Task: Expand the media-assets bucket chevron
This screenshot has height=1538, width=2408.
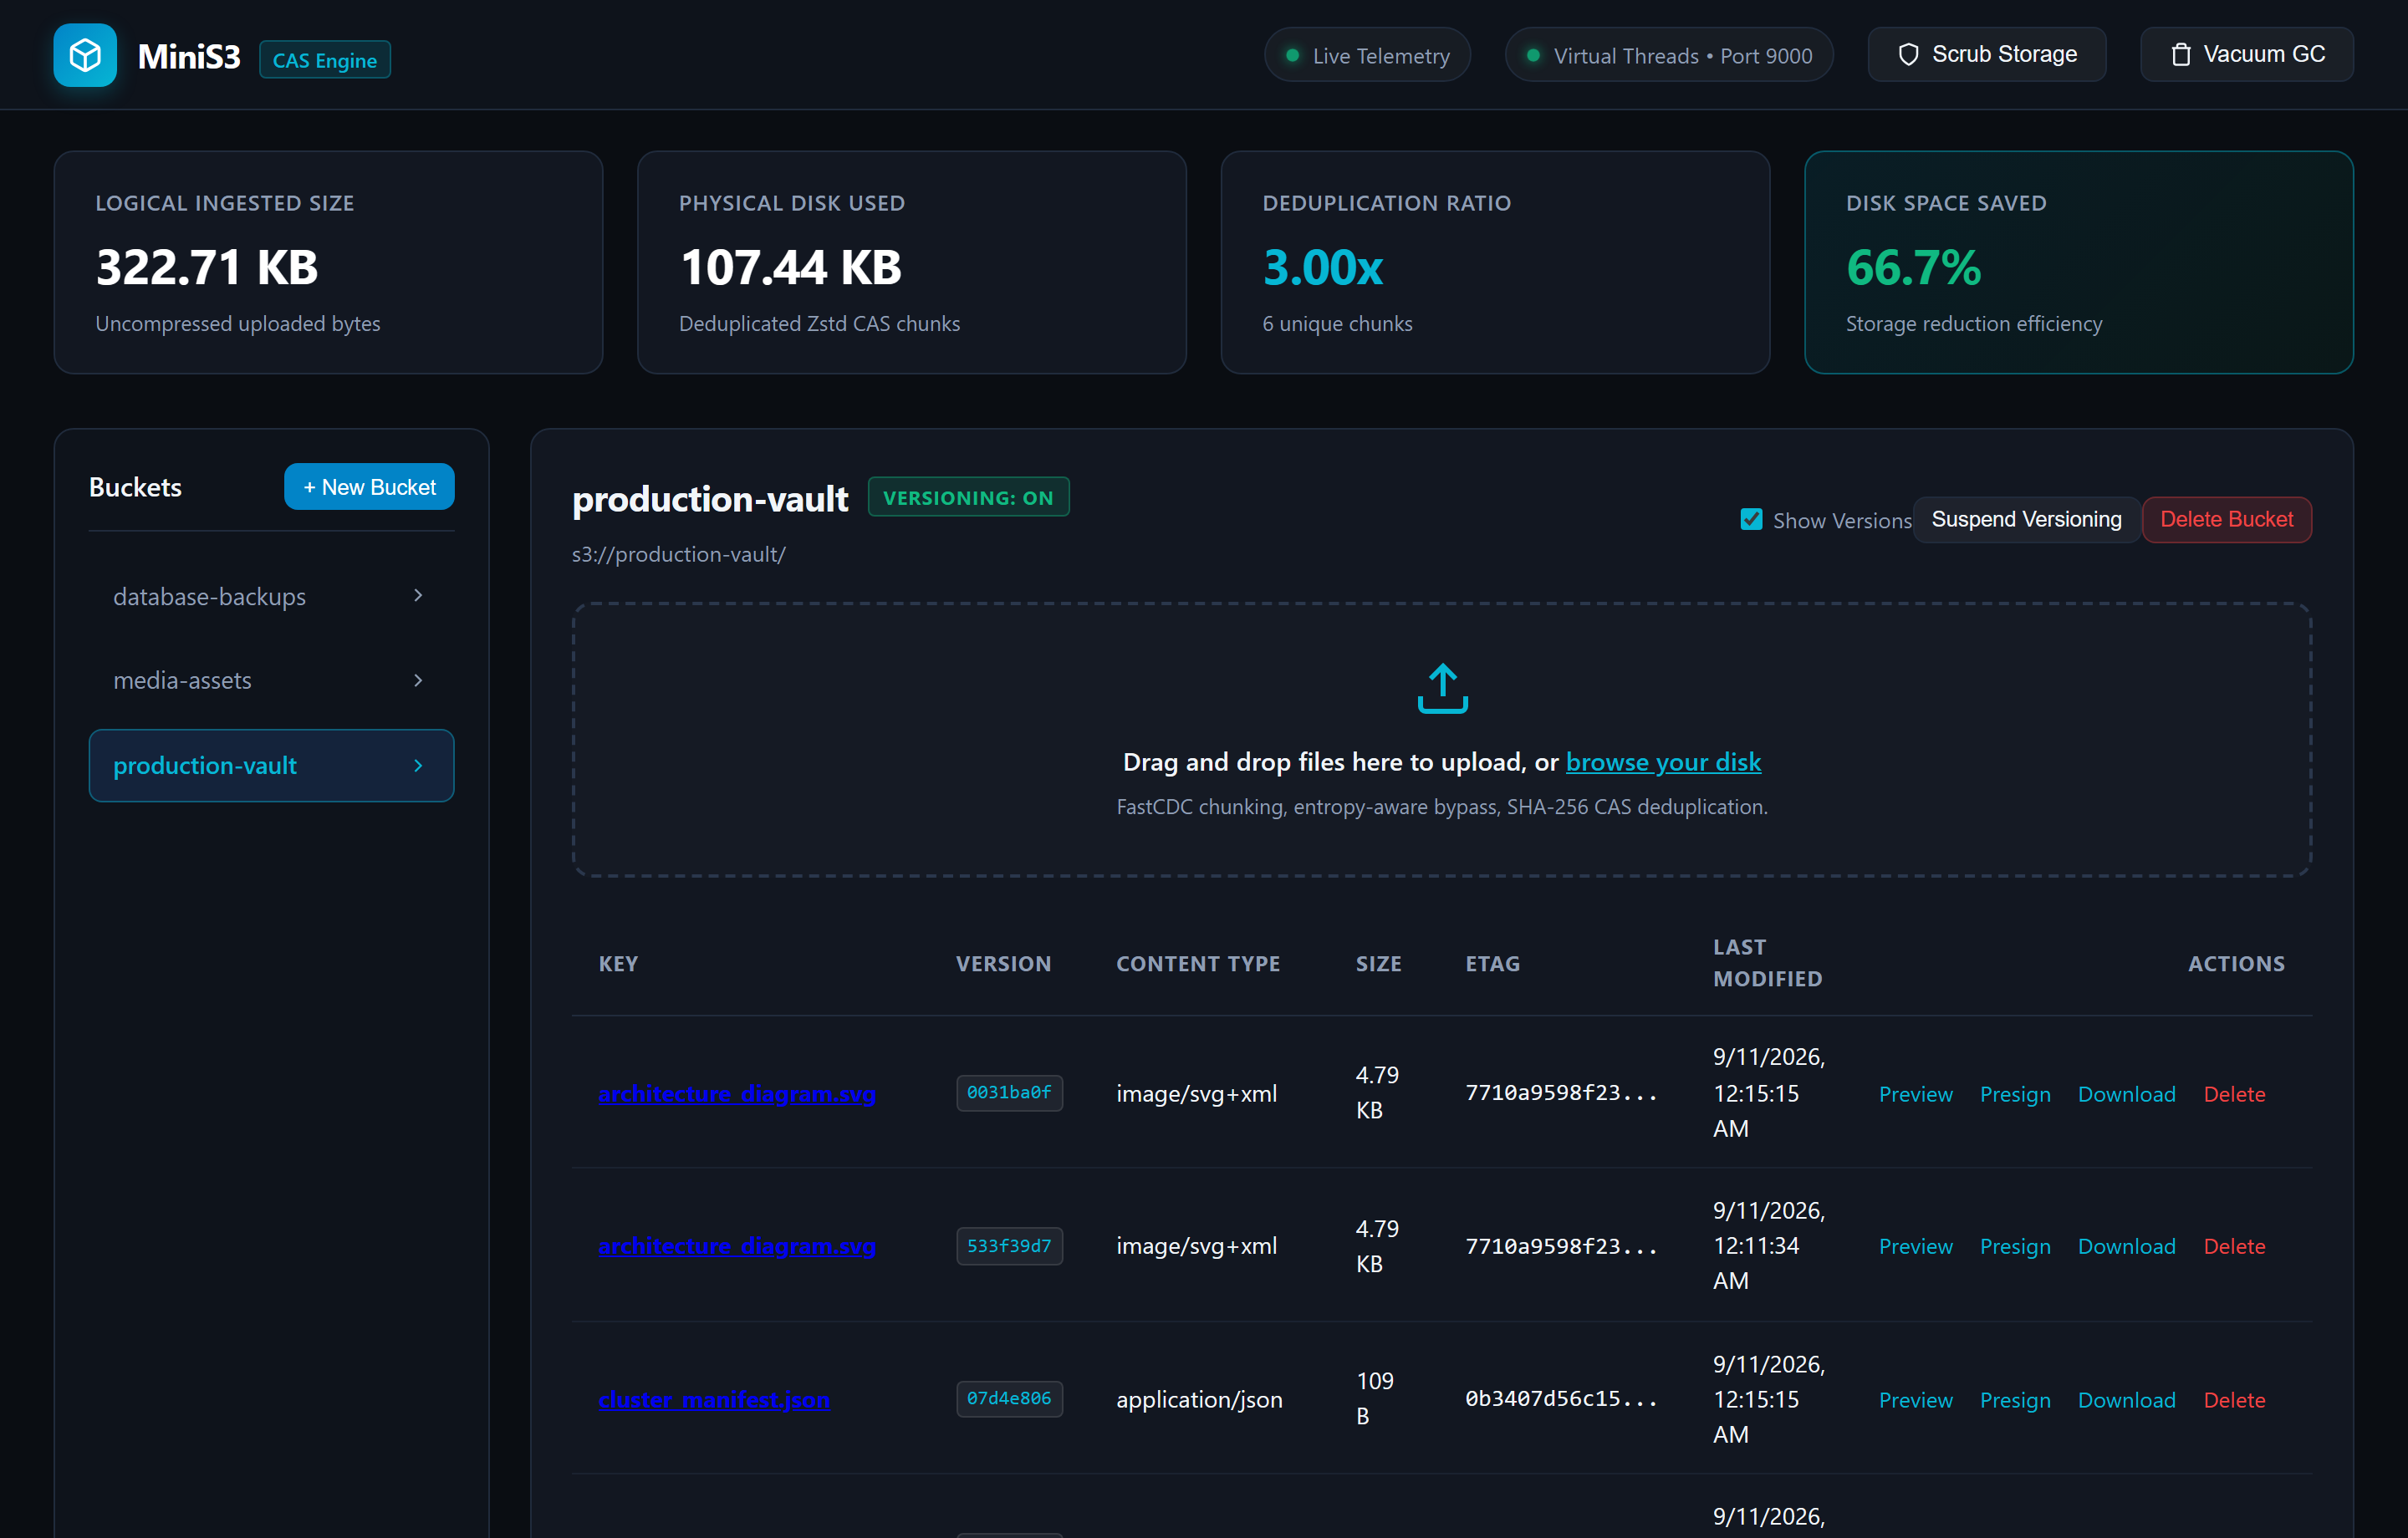Action: (418, 680)
